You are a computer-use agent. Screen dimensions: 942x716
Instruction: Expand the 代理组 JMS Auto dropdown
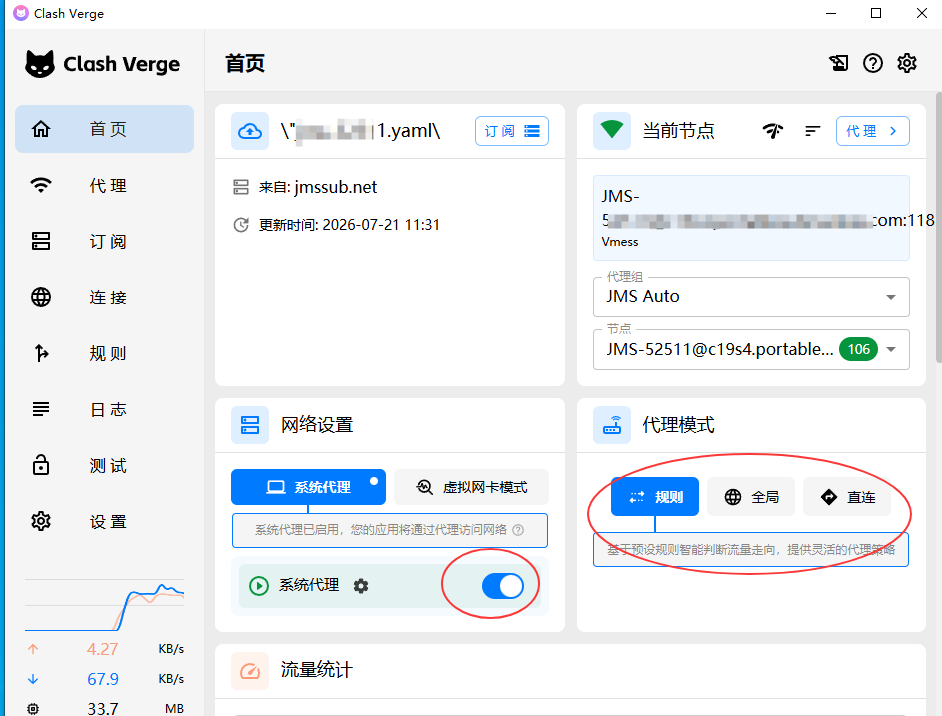pos(751,297)
